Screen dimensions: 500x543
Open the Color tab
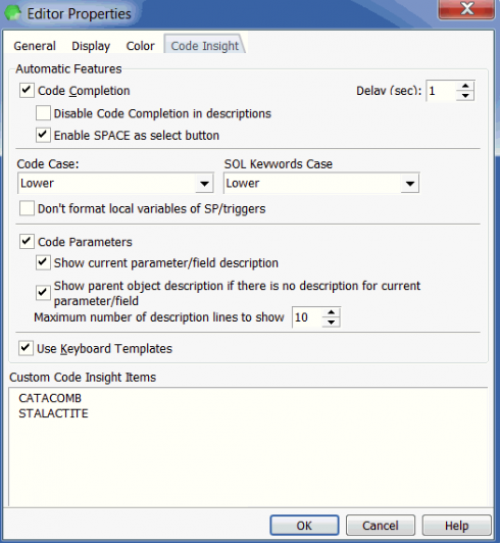point(140,46)
